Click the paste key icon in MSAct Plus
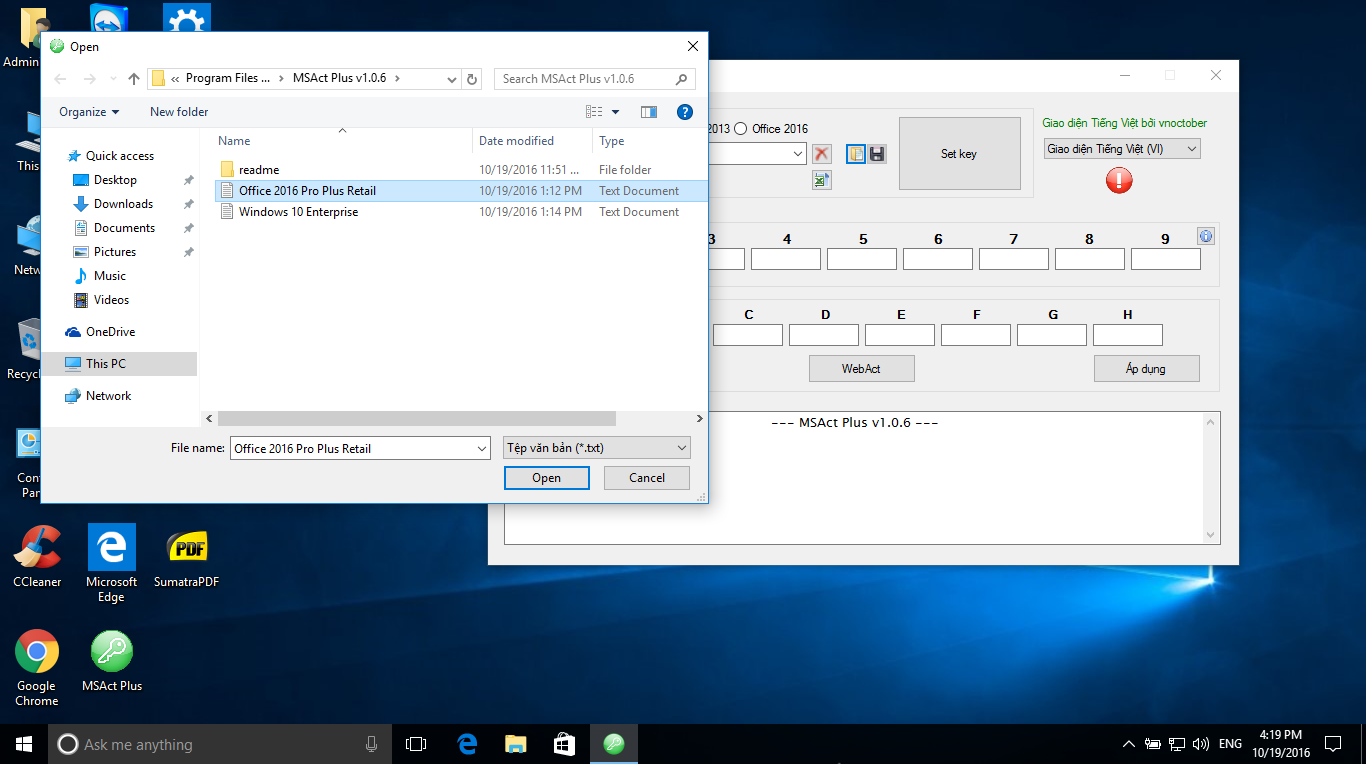Viewport: 1366px width, 764px height. pyautogui.click(x=856, y=153)
